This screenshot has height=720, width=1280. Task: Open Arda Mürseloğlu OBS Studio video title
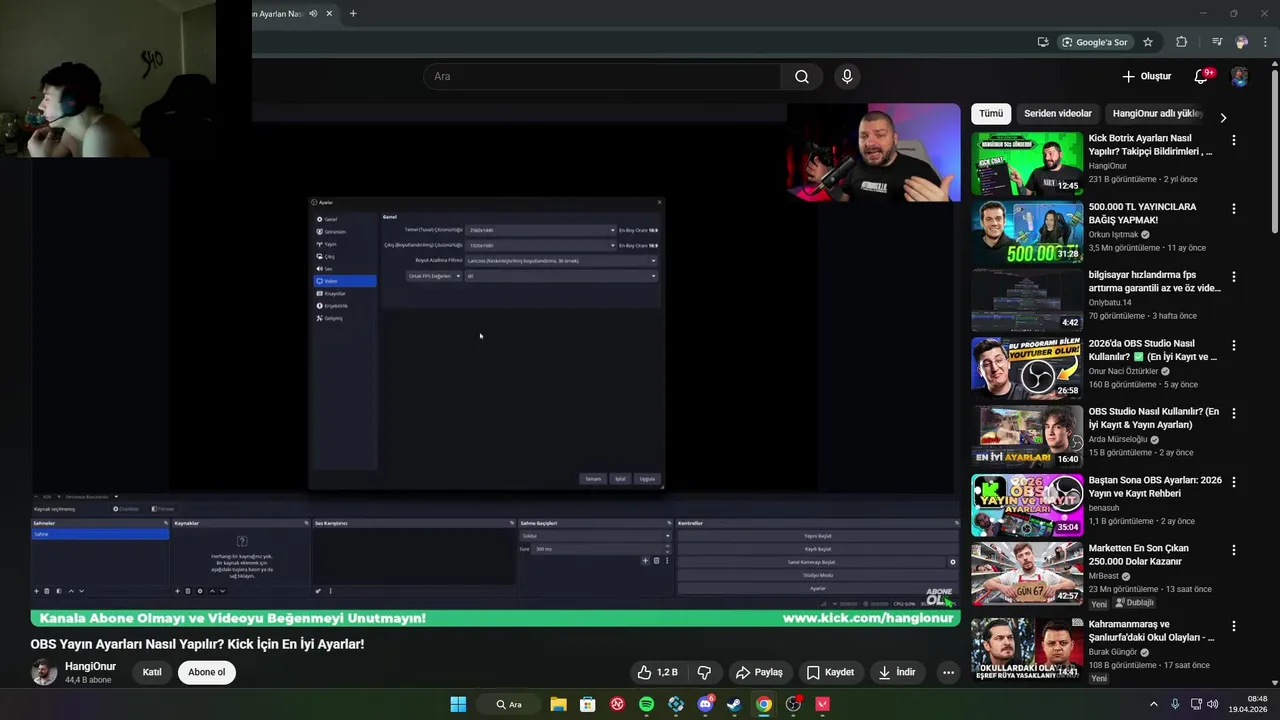coord(1154,418)
